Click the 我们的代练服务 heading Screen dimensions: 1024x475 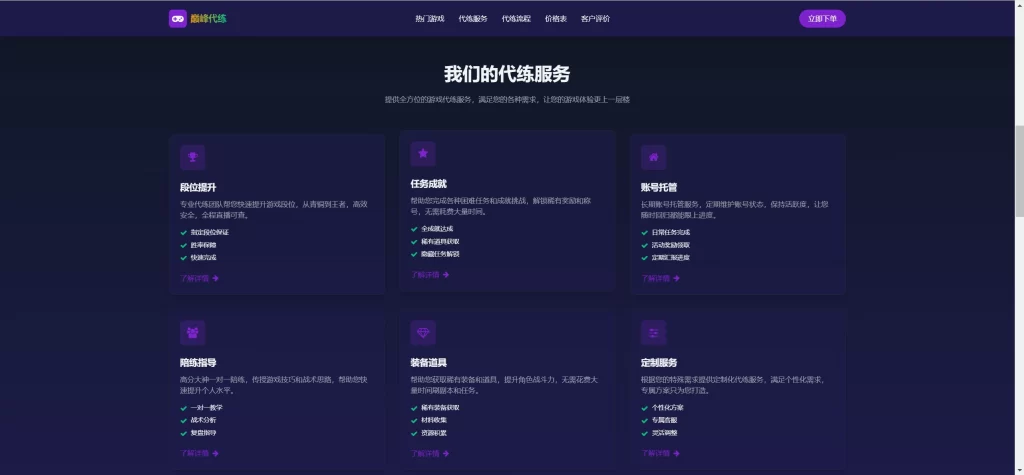tap(507, 74)
